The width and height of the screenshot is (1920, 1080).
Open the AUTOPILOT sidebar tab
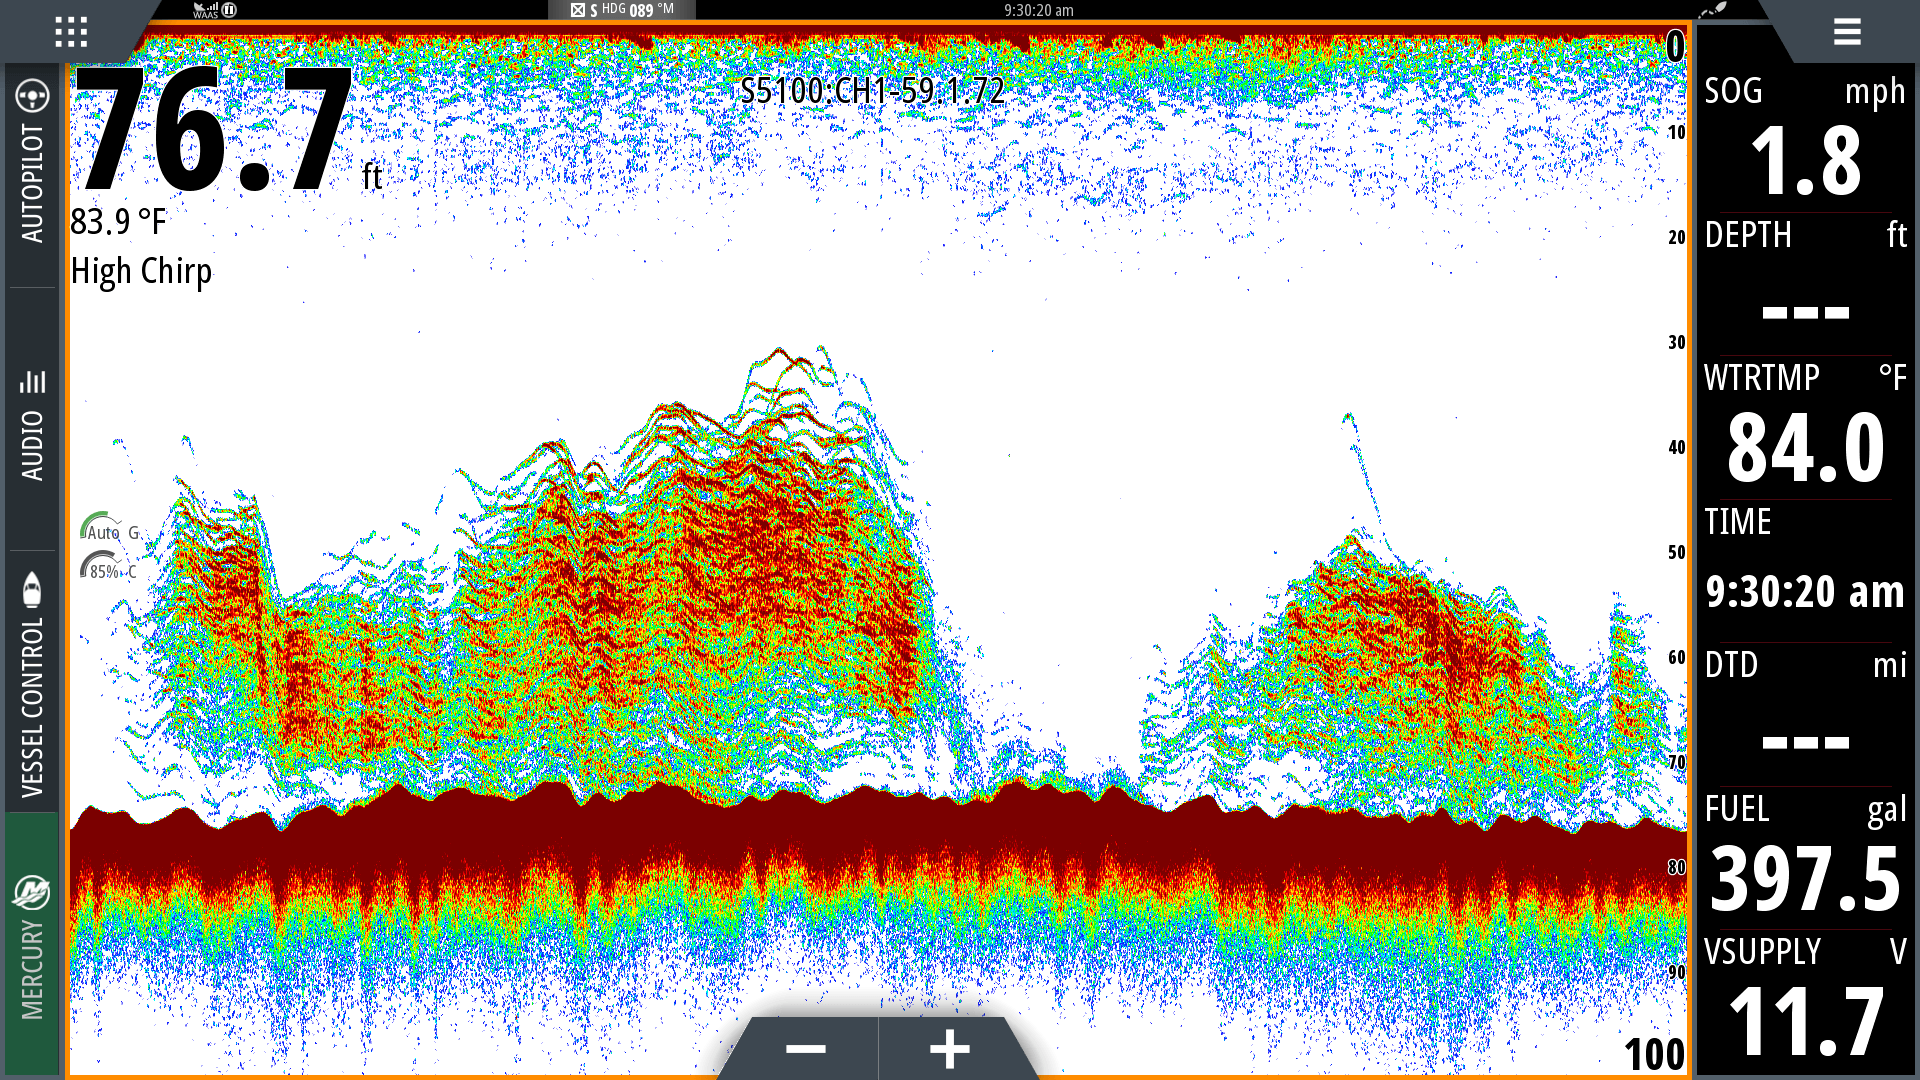[x=32, y=185]
